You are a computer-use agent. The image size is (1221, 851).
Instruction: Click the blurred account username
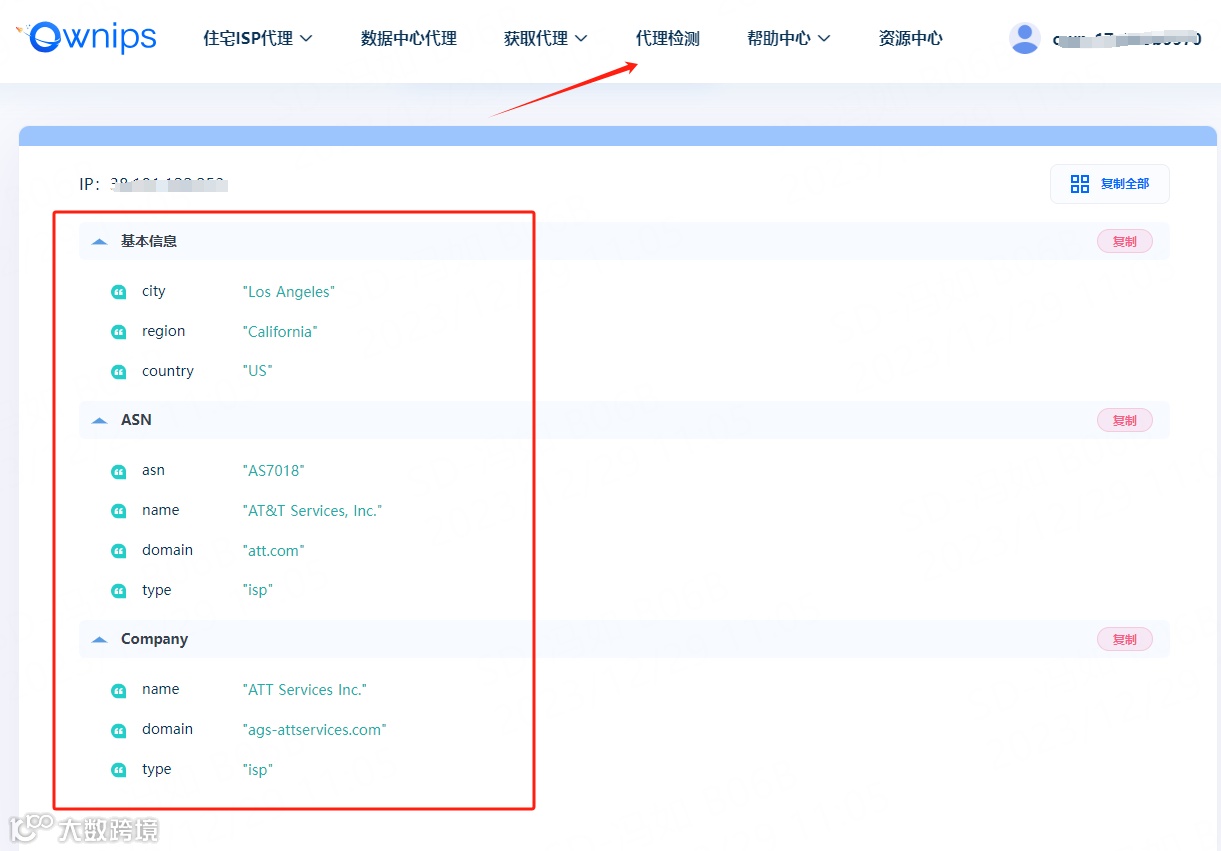pyautogui.click(x=1127, y=39)
